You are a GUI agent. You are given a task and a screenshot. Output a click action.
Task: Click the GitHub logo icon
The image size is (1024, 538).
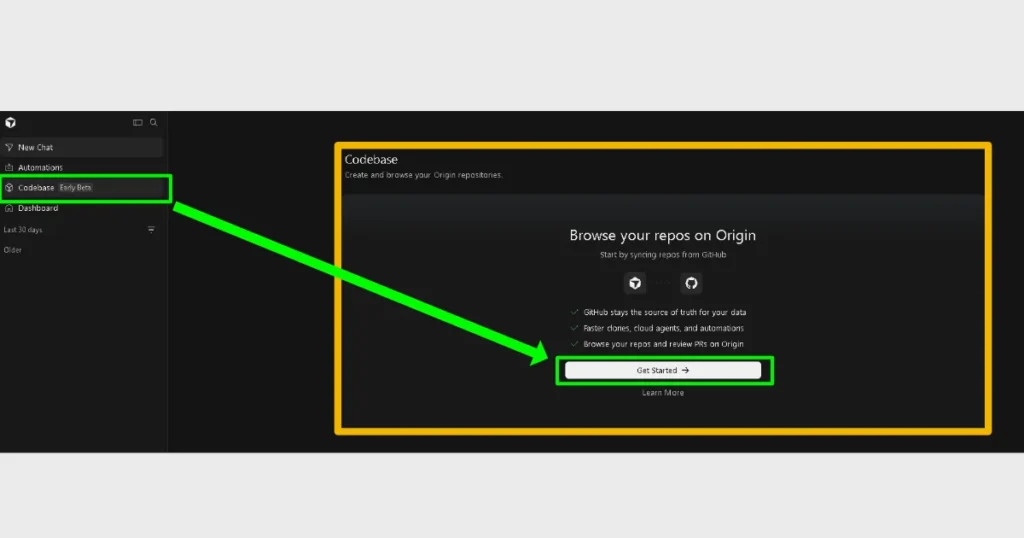tap(691, 283)
